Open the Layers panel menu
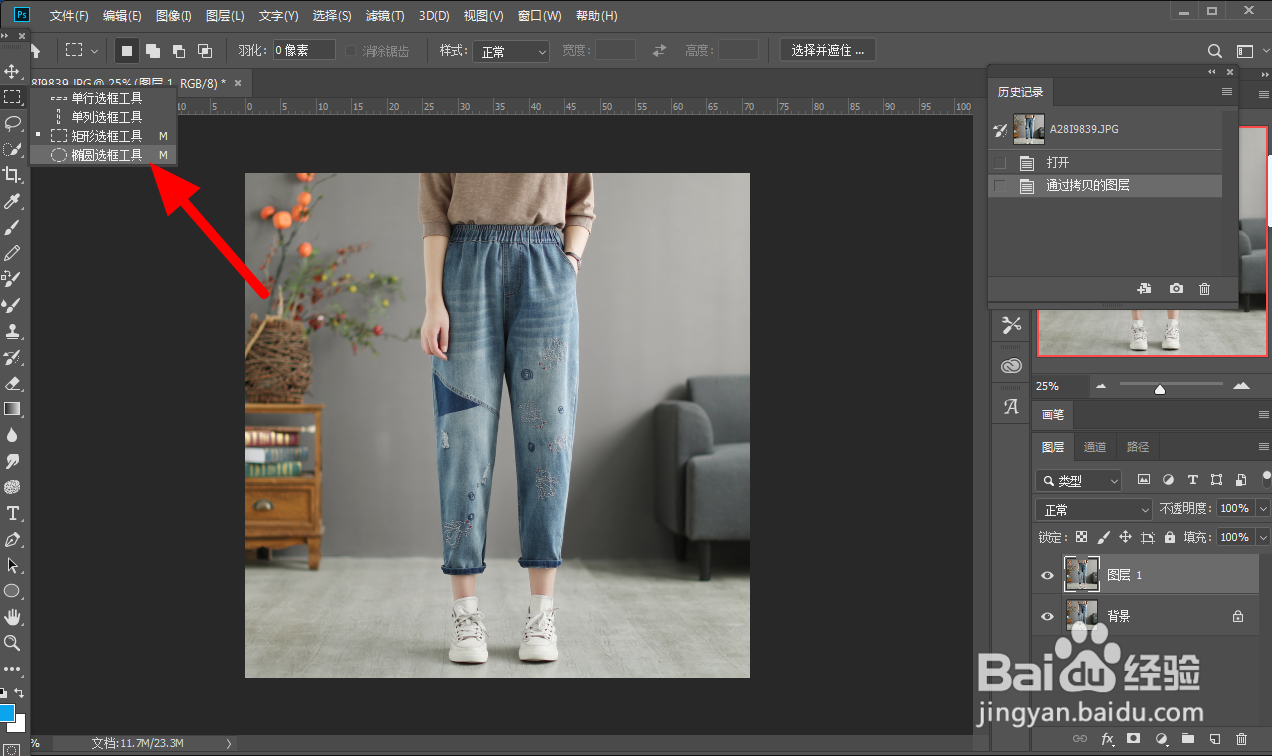This screenshot has width=1272, height=756. pos(1263,447)
